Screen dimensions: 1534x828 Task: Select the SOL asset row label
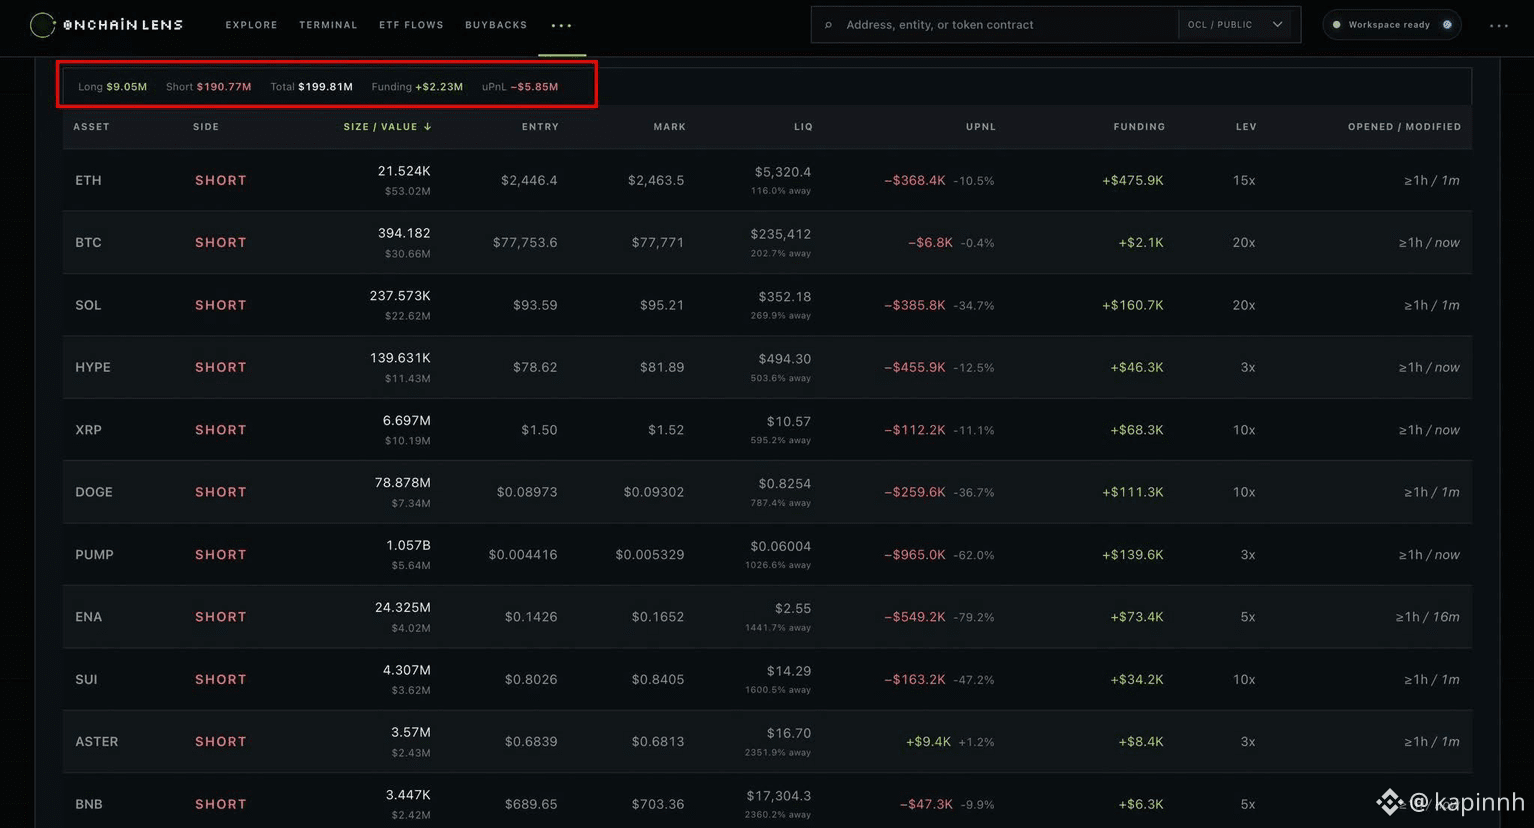pos(88,306)
